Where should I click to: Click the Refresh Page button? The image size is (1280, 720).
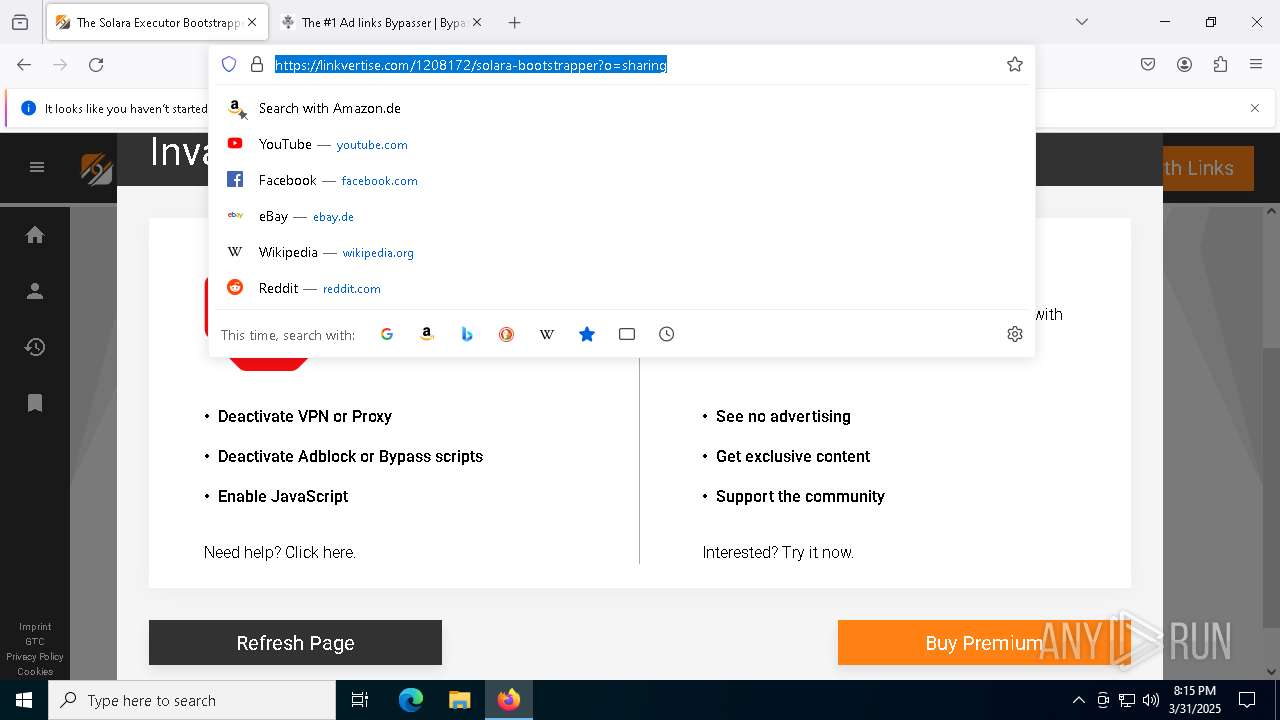point(295,643)
